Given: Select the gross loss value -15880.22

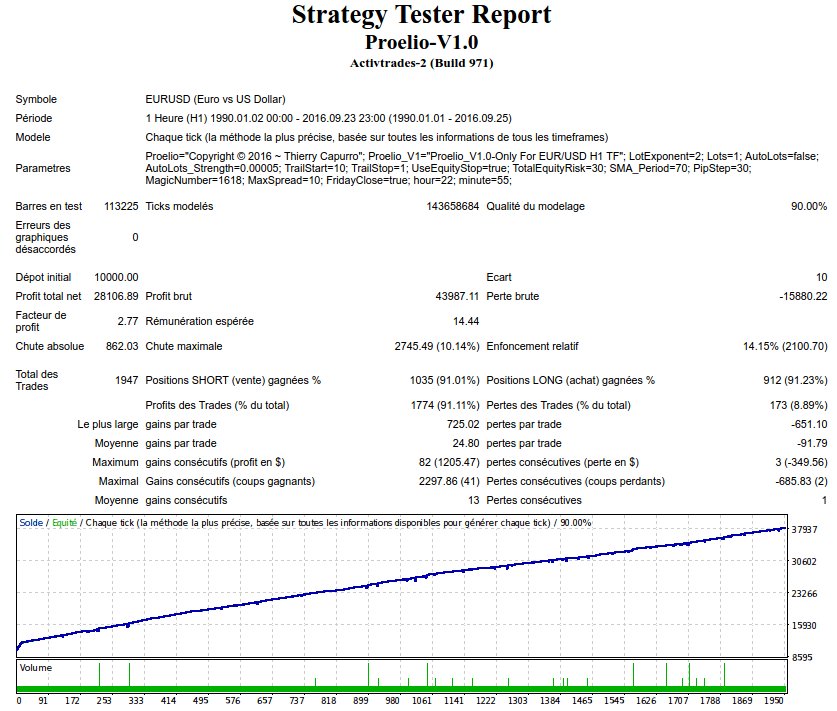Looking at the screenshot, I should coord(803,296).
